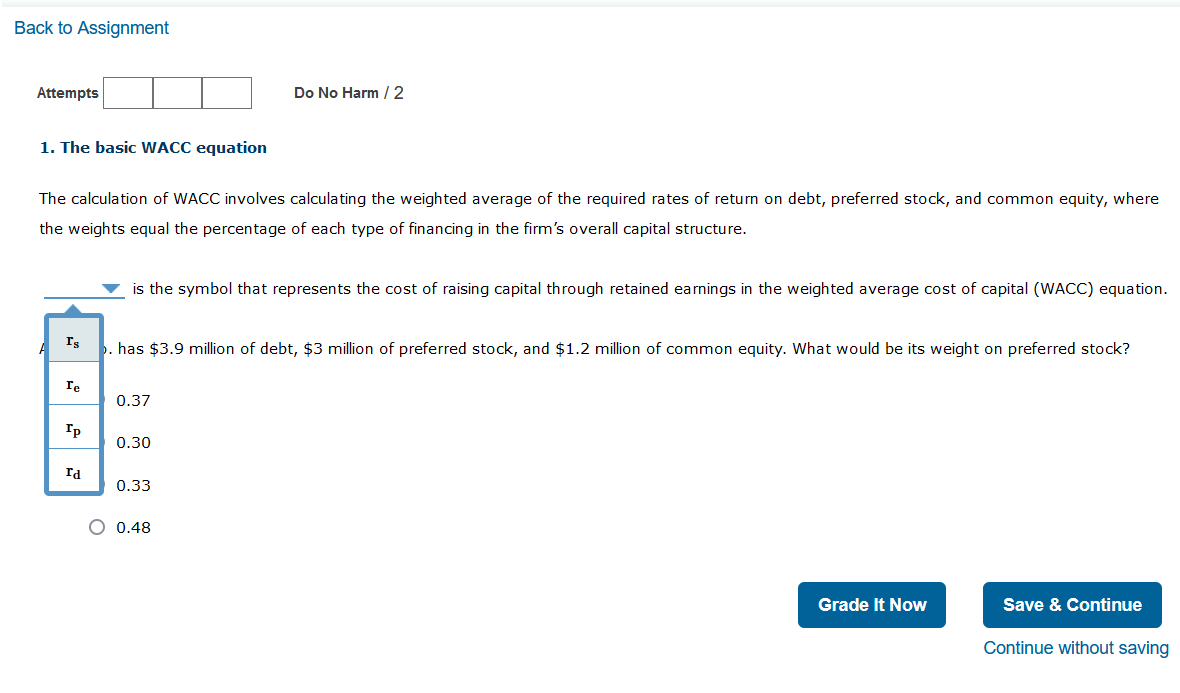Open the Back to Assignment link
The width and height of the screenshot is (1180, 693).
(x=91, y=28)
